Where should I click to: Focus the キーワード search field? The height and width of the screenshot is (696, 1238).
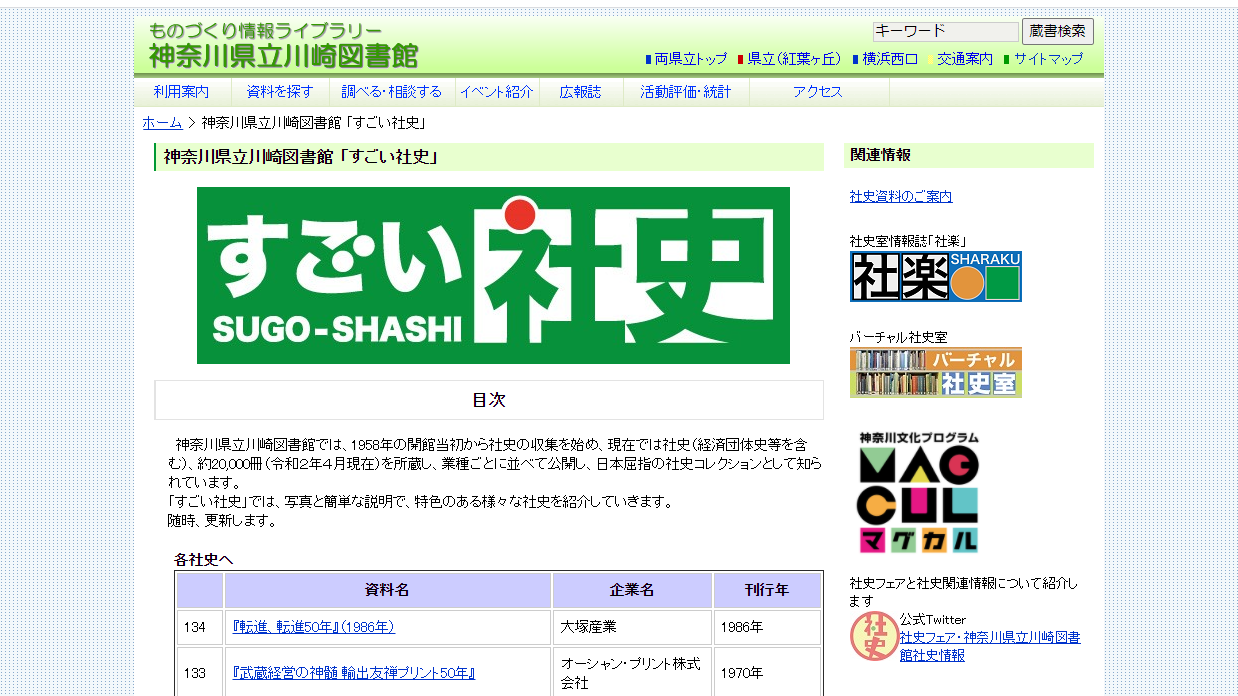(945, 31)
